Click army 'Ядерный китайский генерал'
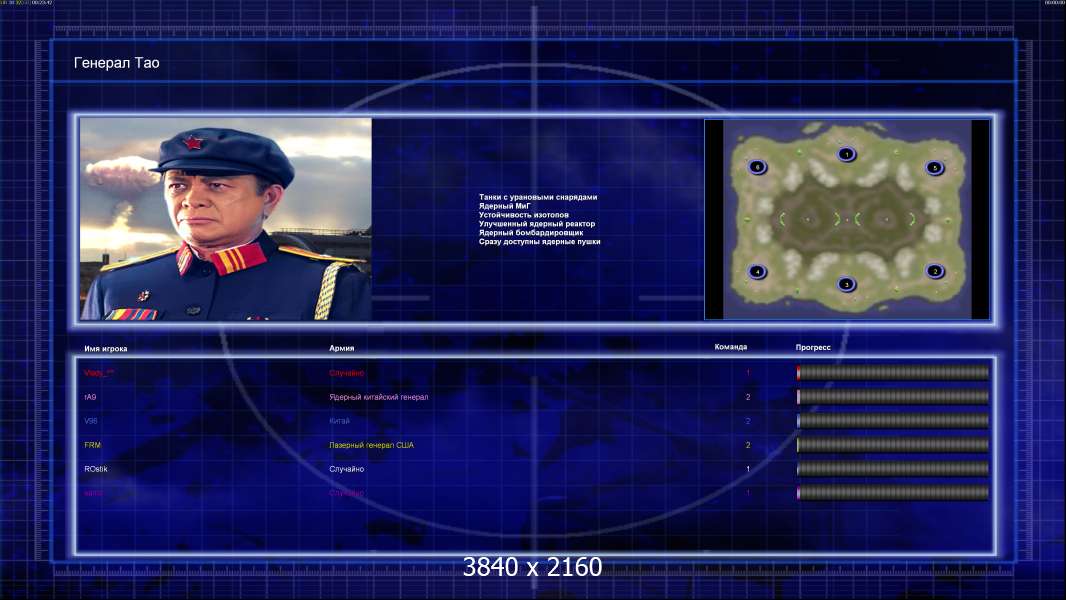This screenshot has height=600, width=1066. click(379, 397)
